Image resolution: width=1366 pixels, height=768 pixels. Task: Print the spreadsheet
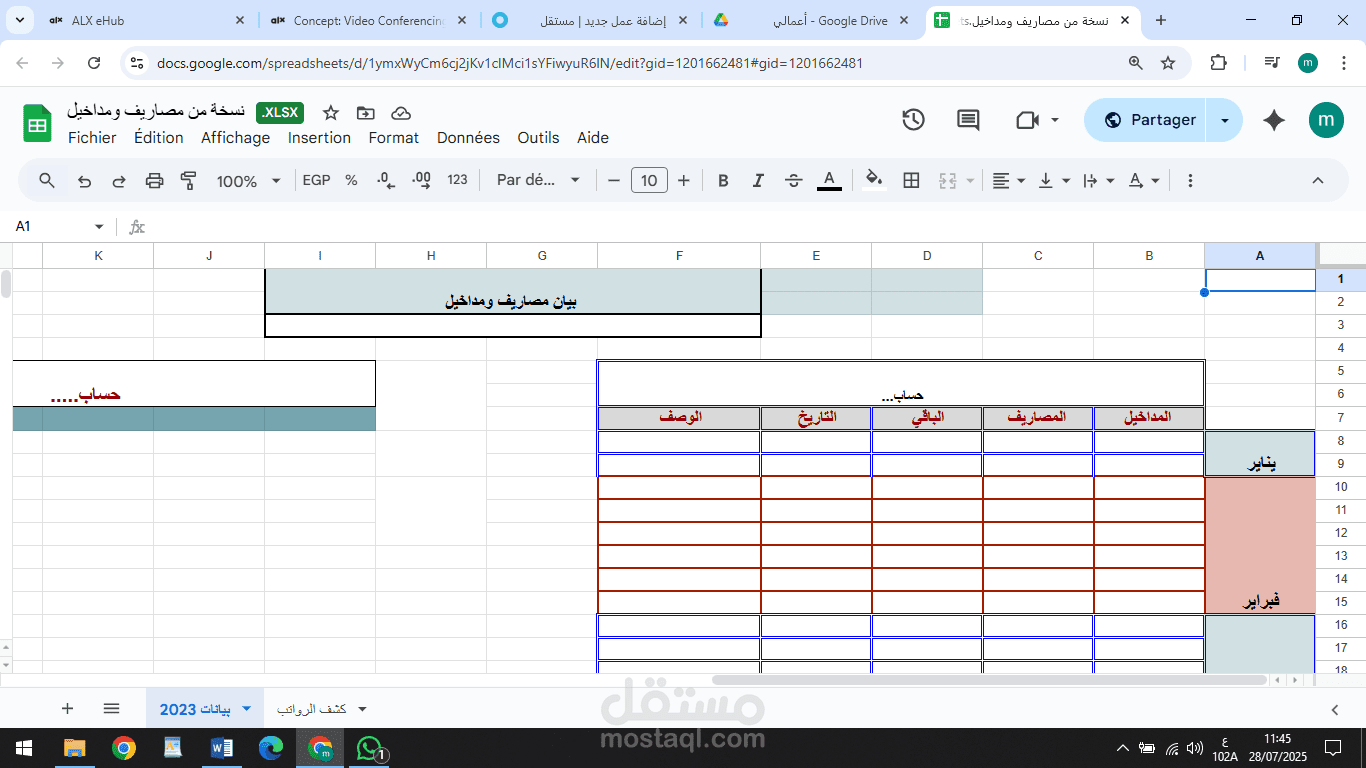point(154,181)
